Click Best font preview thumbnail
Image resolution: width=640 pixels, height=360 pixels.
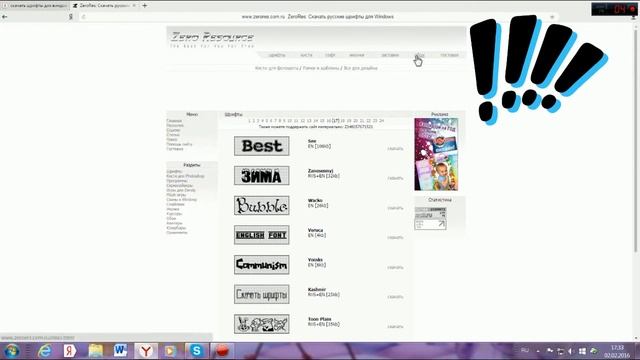262,146
